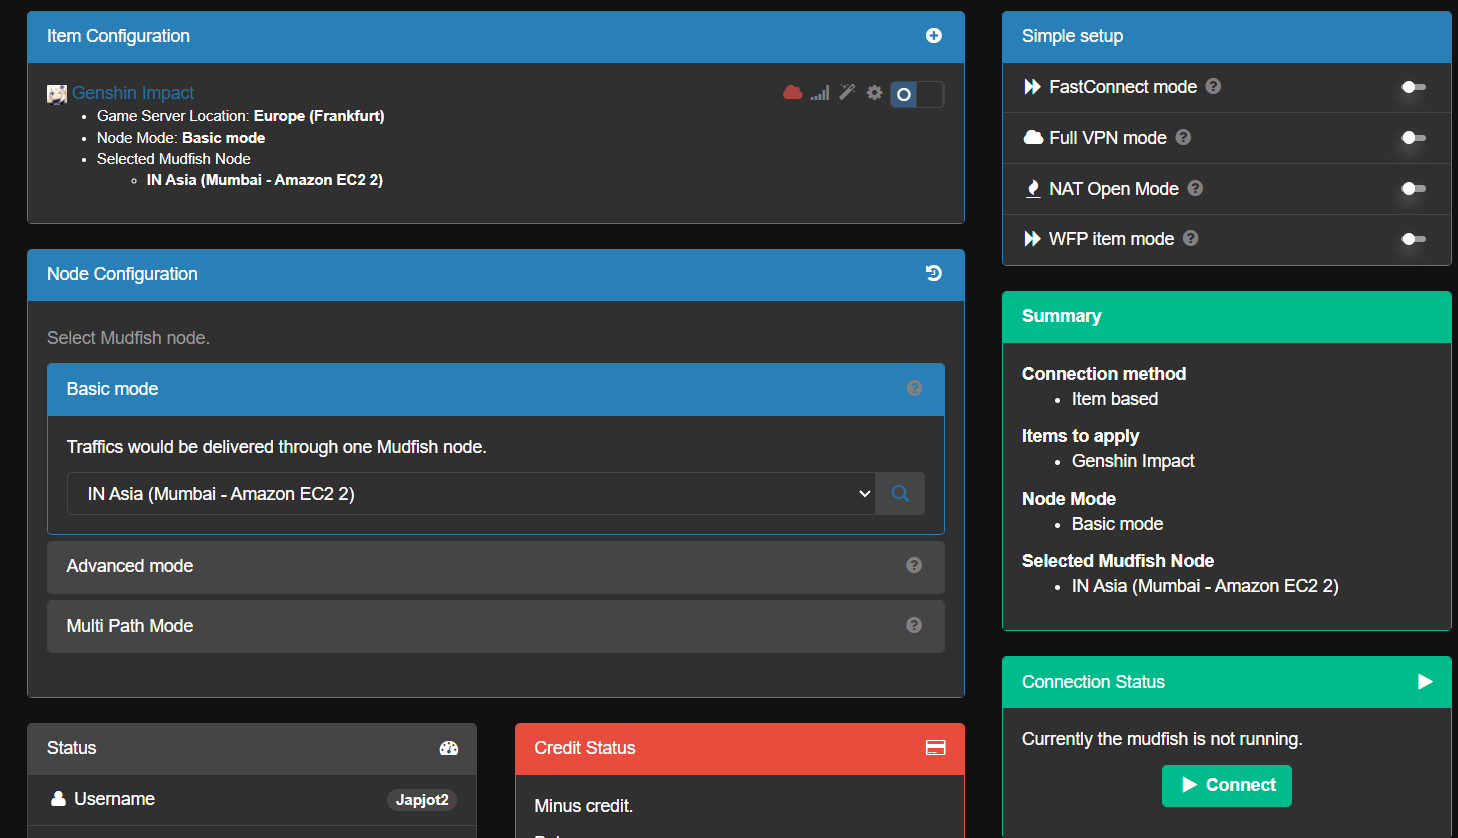Click the play icon in Connection Status header

click(x=1425, y=682)
